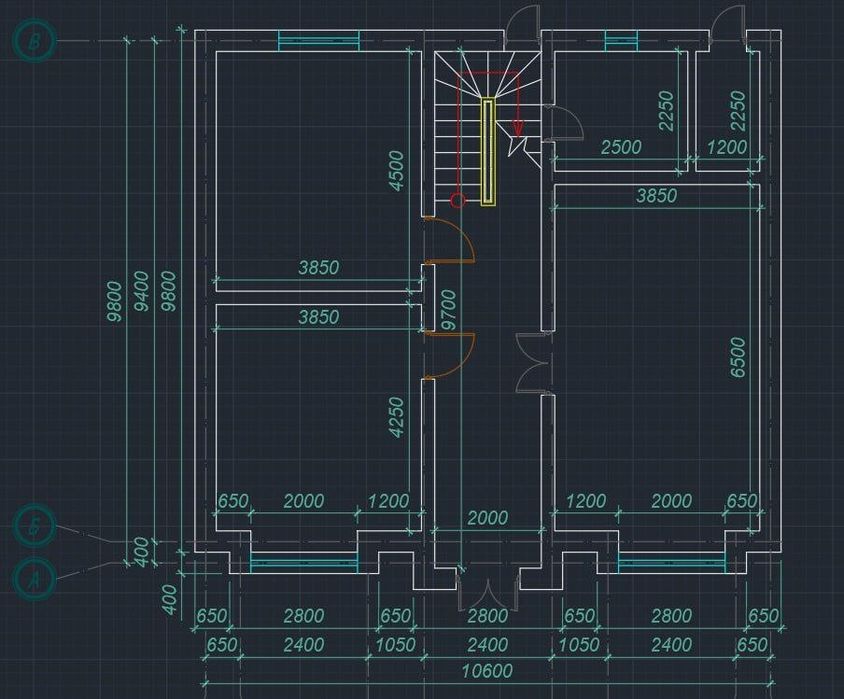Screen dimensions: 844x699
Task: Select the upper orange door swing arc
Action: click(450, 241)
